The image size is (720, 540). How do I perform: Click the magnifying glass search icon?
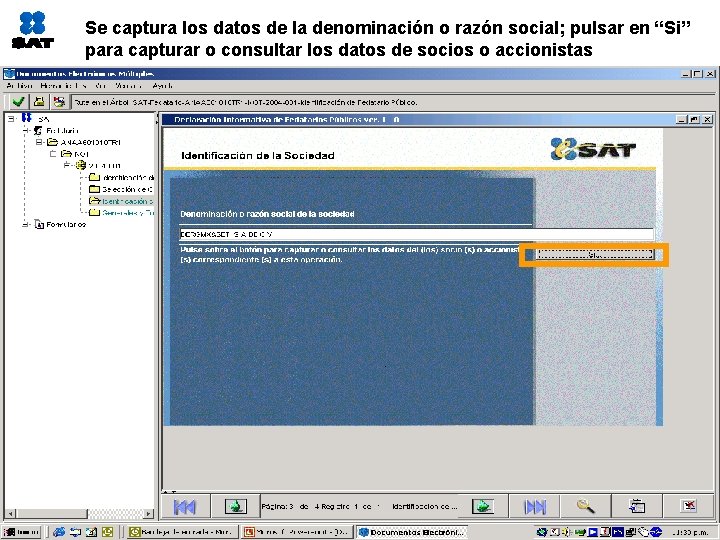point(585,506)
